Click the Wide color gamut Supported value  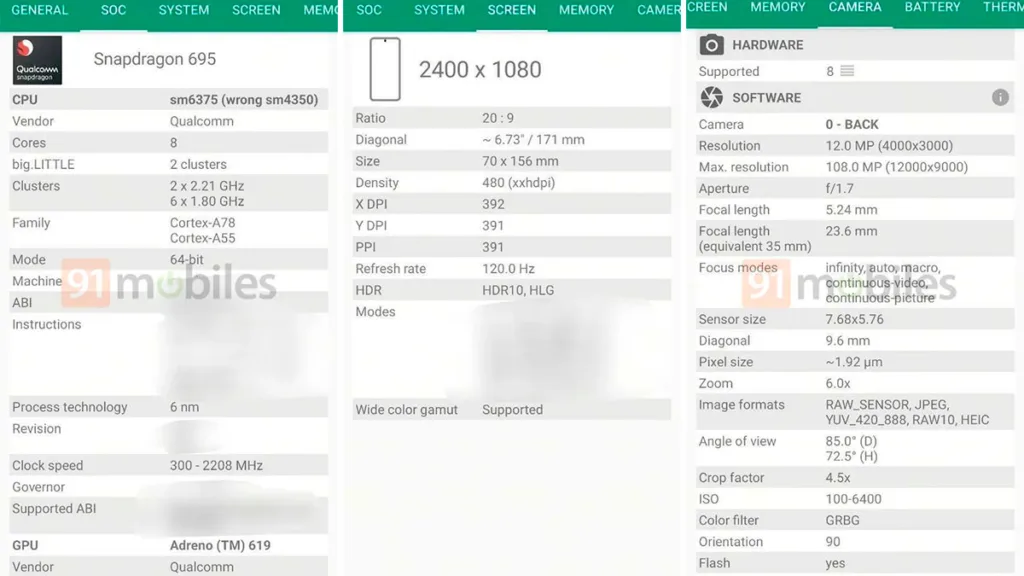click(513, 409)
